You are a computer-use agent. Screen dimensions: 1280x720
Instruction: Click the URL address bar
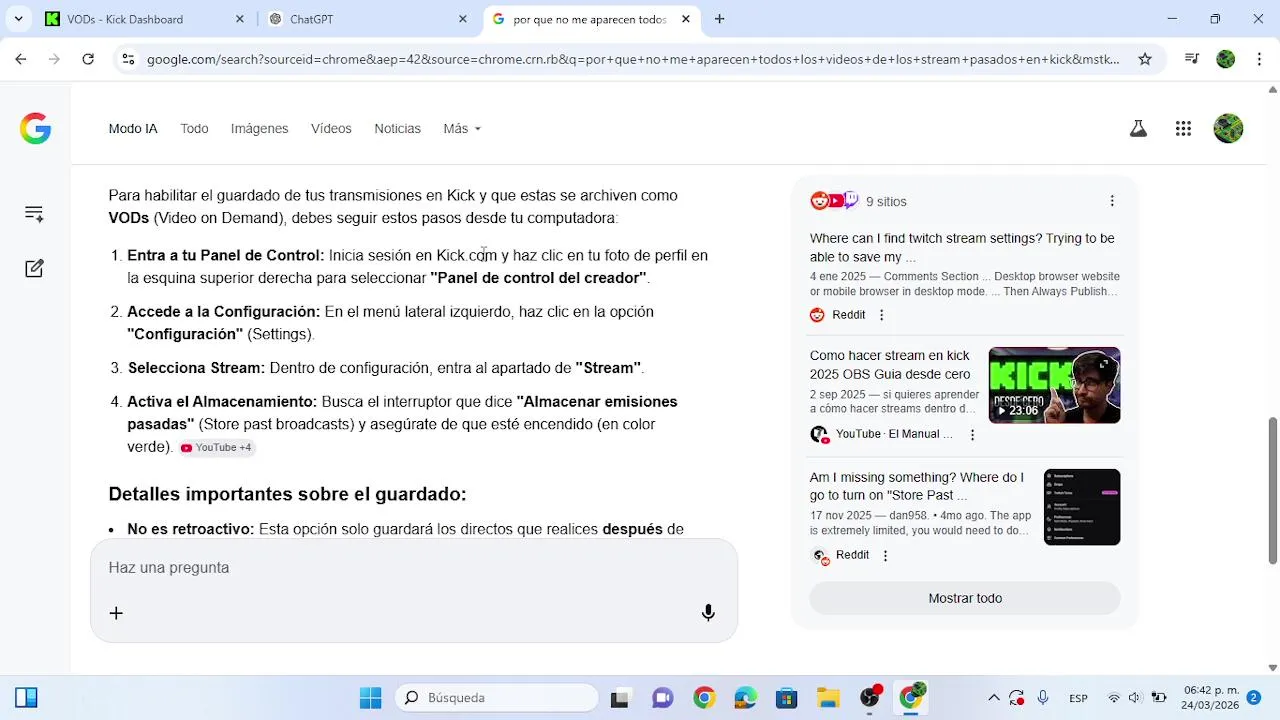tap(633, 59)
